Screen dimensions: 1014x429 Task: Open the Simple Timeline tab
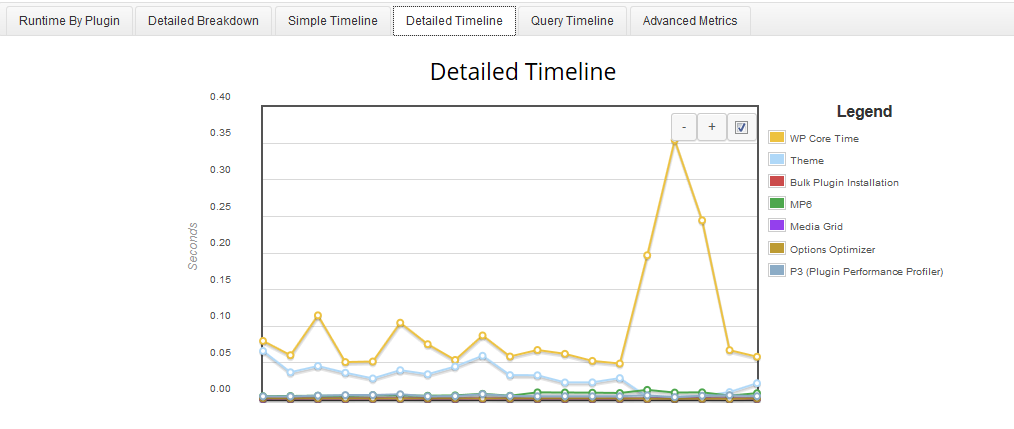(x=332, y=21)
